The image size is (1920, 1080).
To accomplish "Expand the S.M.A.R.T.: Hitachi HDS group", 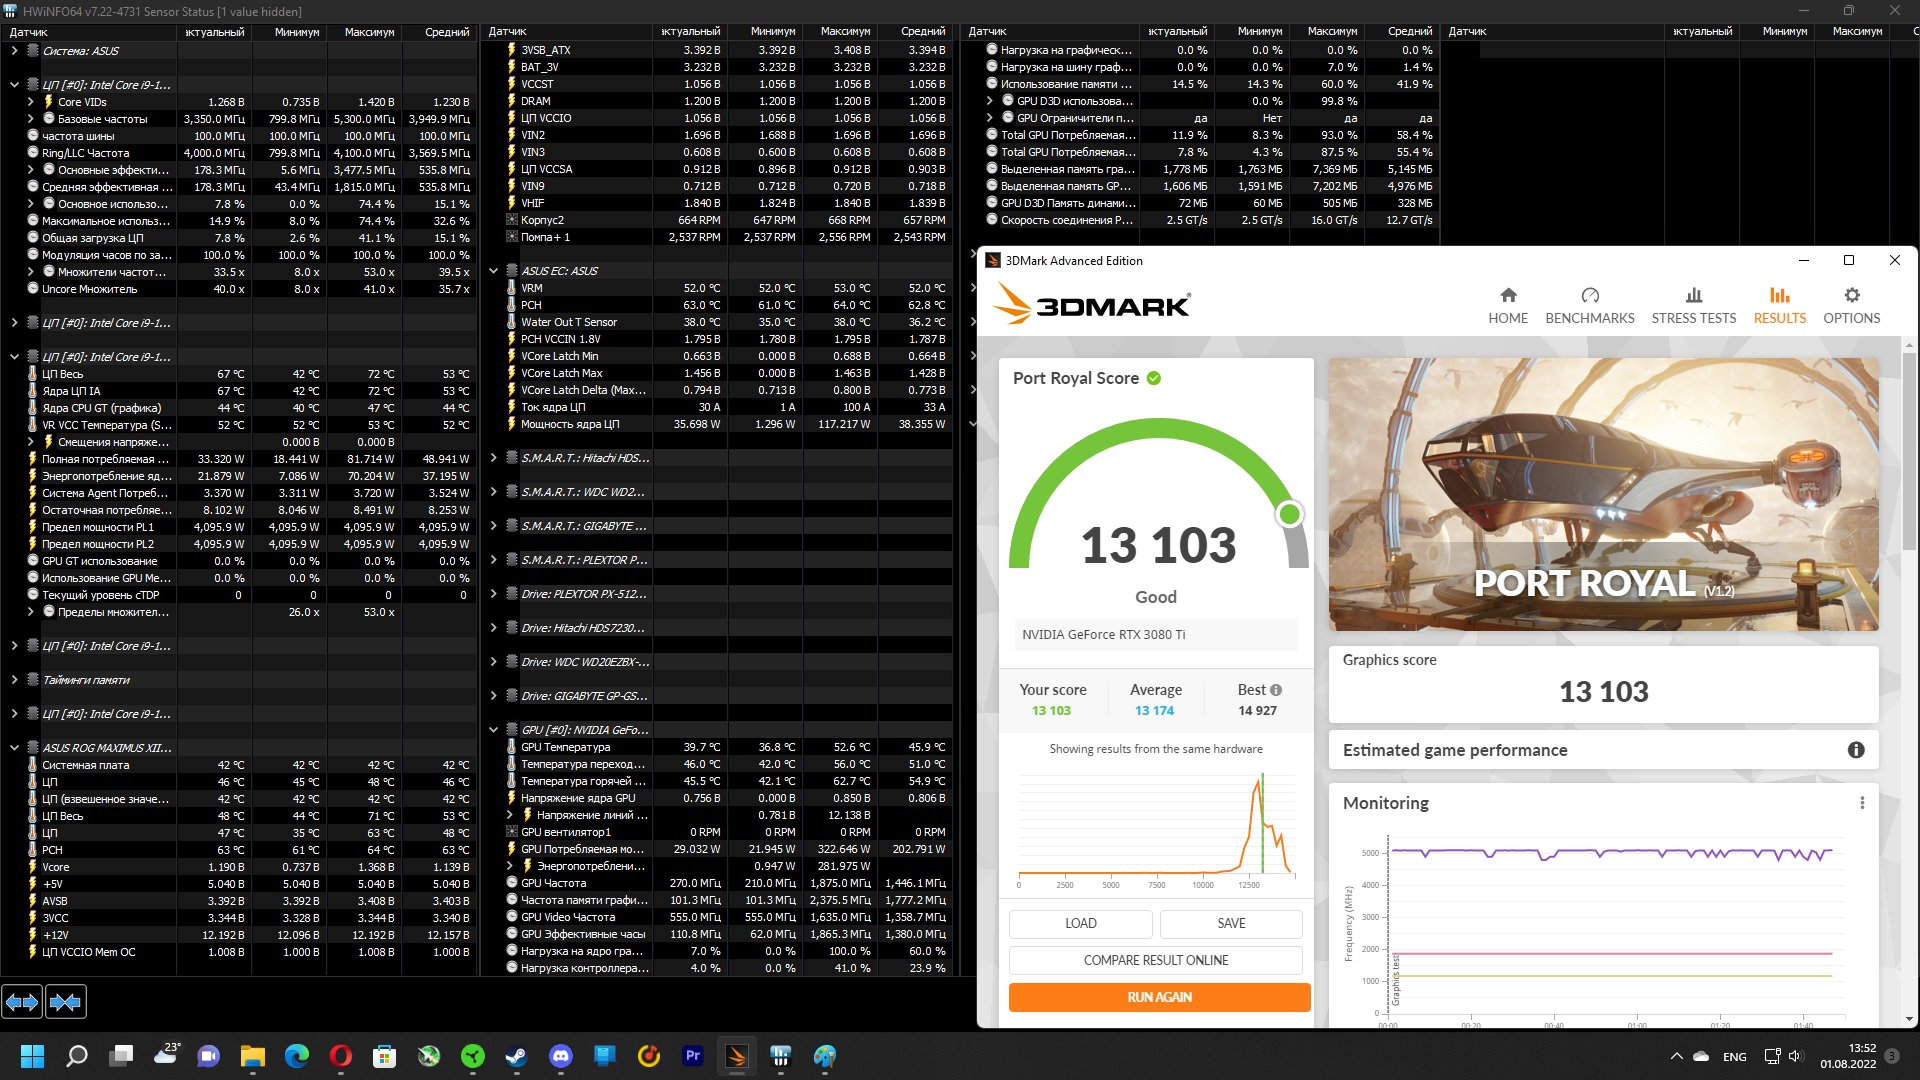I will click(493, 458).
